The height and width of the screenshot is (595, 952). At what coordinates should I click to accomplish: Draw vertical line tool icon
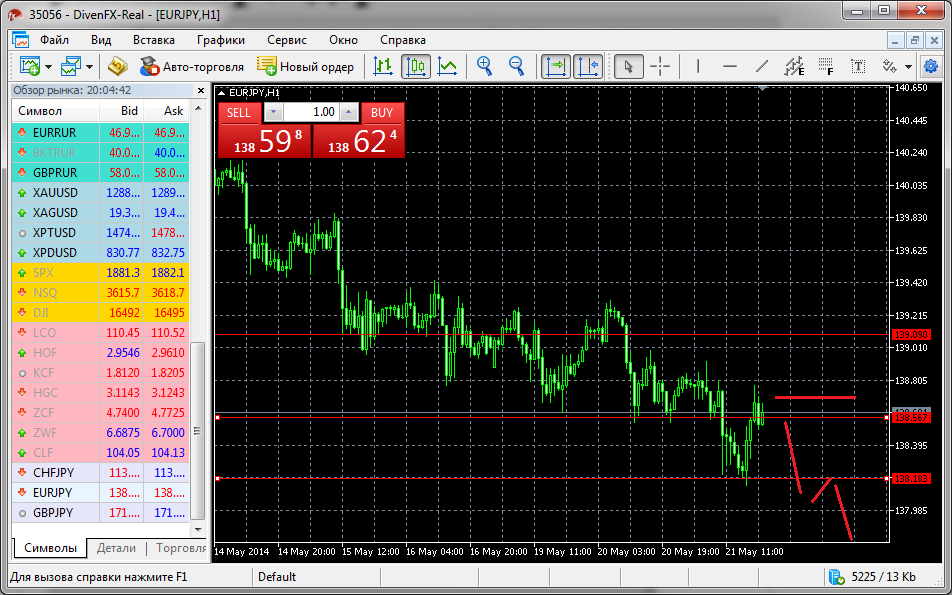point(698,66)
